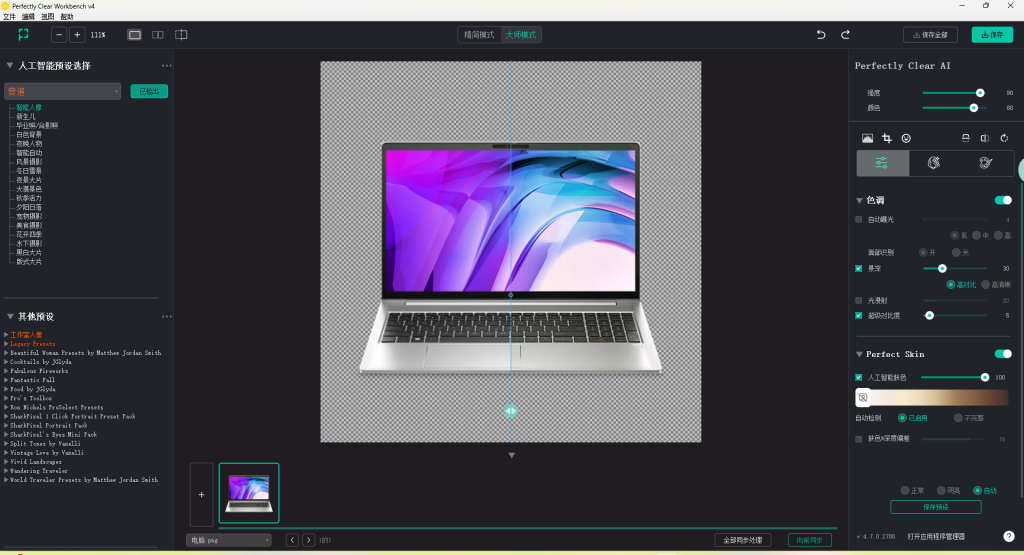Open the help question mark icon
This screenshot has height=555, width=1024.
point(1008,536)
